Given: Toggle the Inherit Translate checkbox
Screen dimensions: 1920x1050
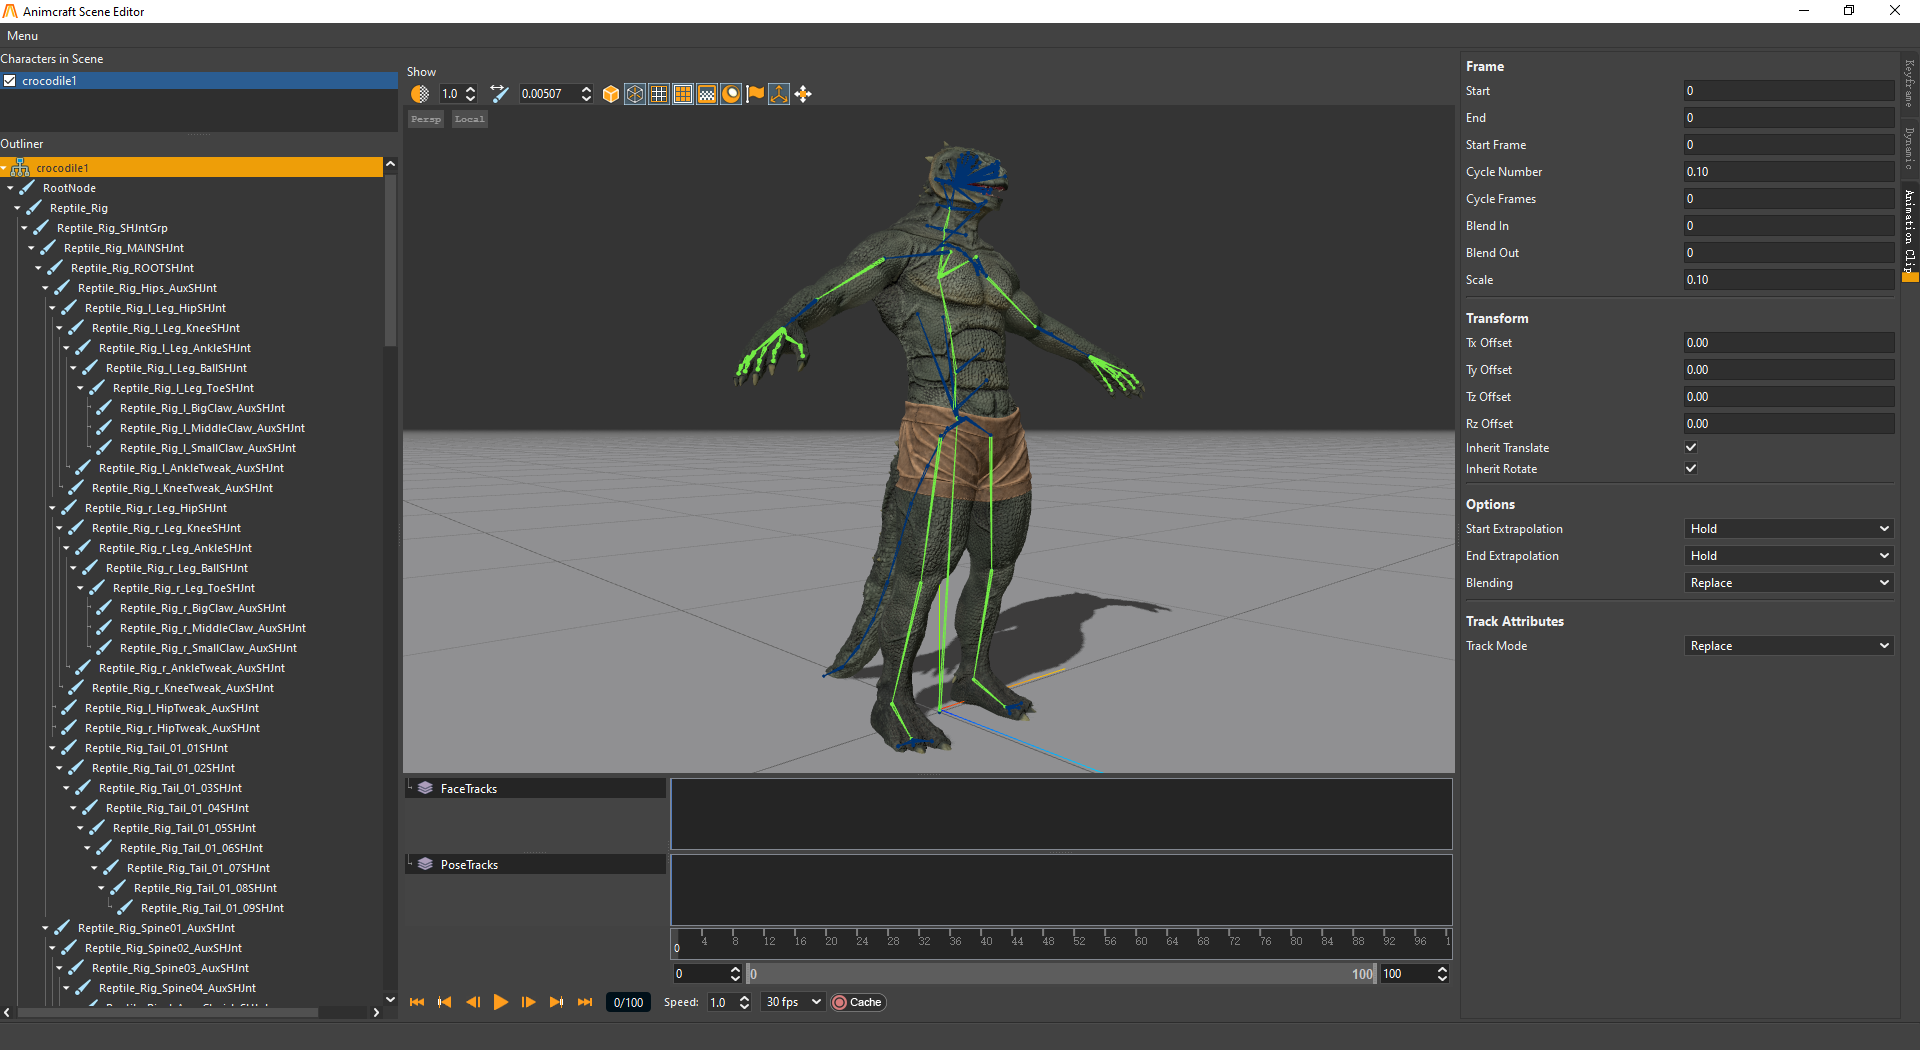Looking at the screenshot, I should point(1691,448).
